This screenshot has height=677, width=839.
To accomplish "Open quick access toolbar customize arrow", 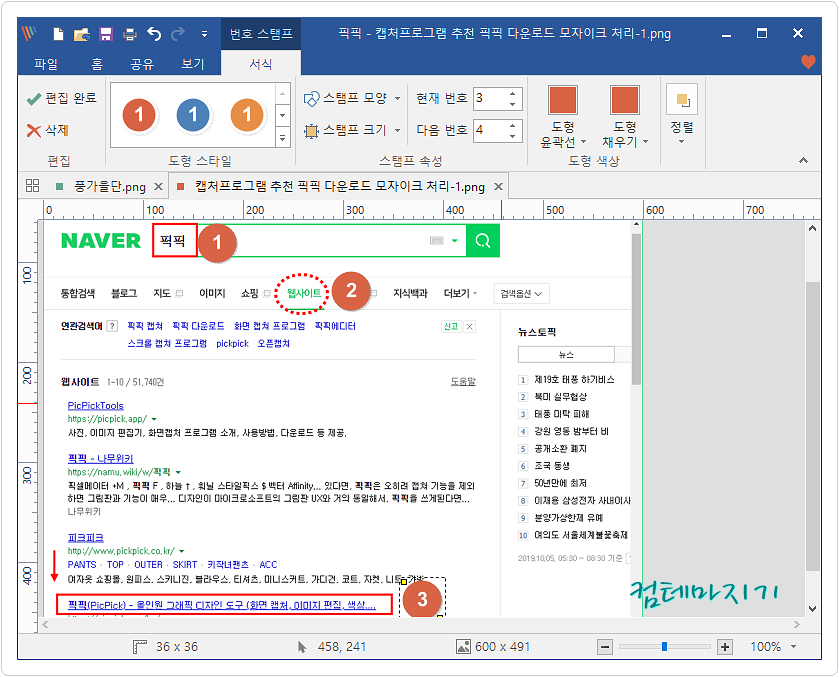I will click(204, 34).
